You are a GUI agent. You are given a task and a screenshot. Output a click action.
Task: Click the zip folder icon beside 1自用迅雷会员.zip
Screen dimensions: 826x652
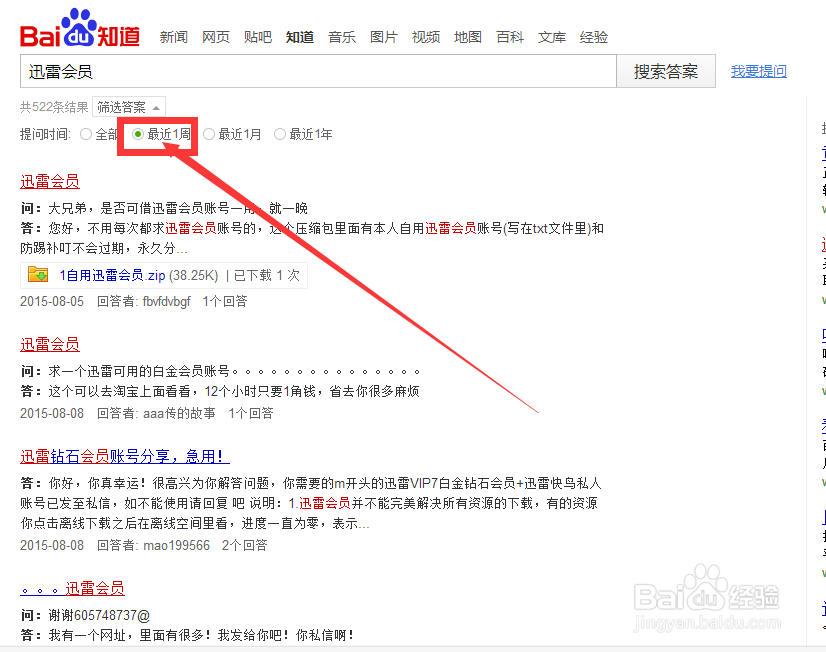pos(38,275)
